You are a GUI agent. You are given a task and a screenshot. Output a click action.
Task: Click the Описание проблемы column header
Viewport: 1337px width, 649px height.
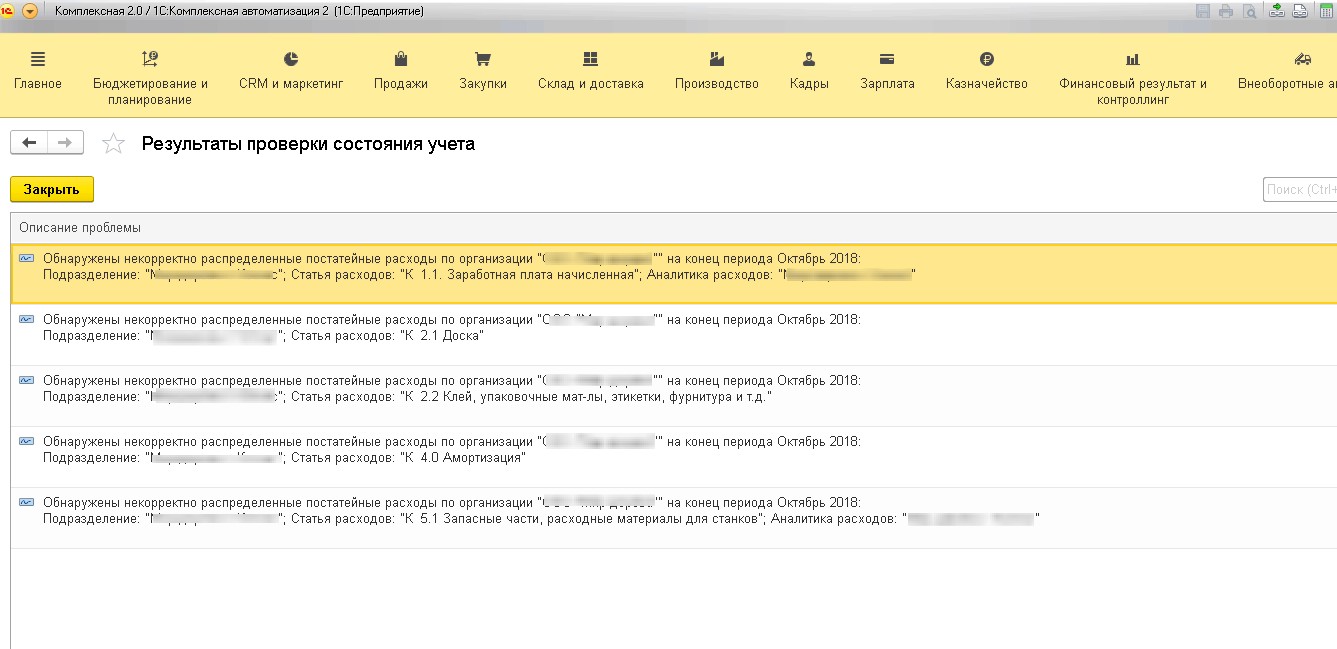[80, 228]
